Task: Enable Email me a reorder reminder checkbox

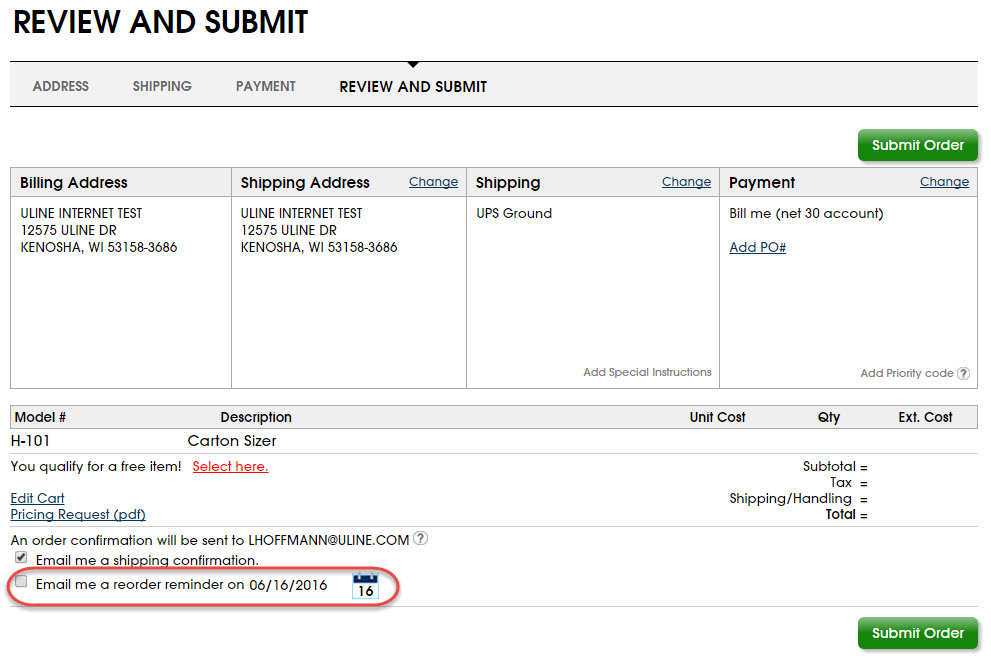Action: click(21, 581)
